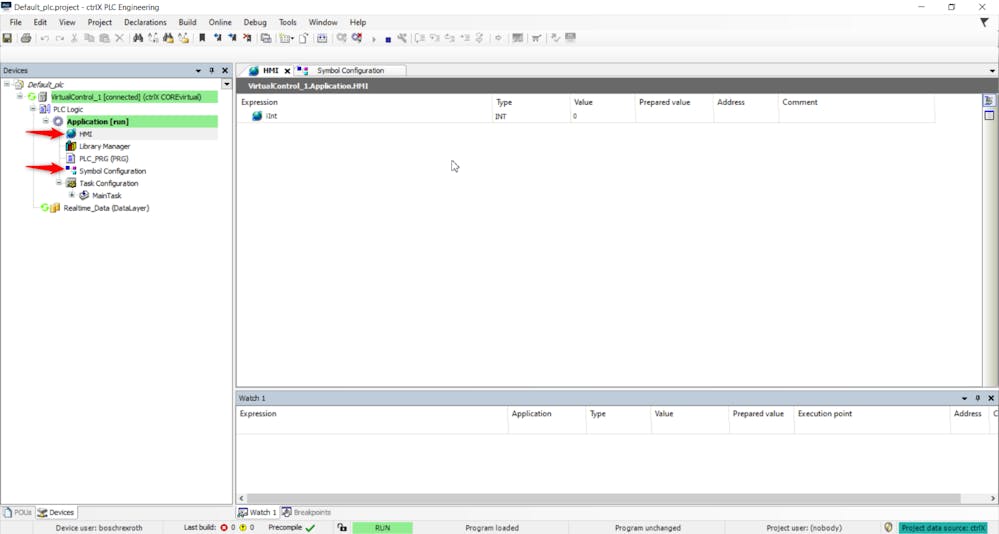
Task: Select the Watch 1 bottom tab
Action: click(x=257, y=512)
